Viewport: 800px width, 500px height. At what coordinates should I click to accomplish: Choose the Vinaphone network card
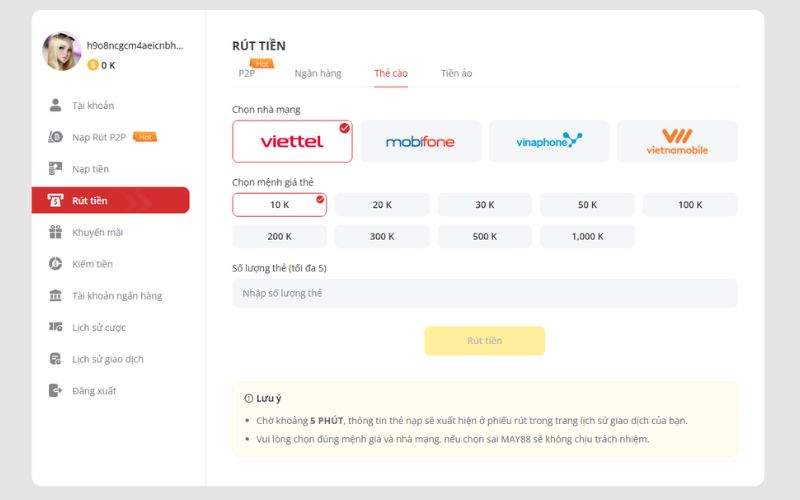(x=549, y=141)
